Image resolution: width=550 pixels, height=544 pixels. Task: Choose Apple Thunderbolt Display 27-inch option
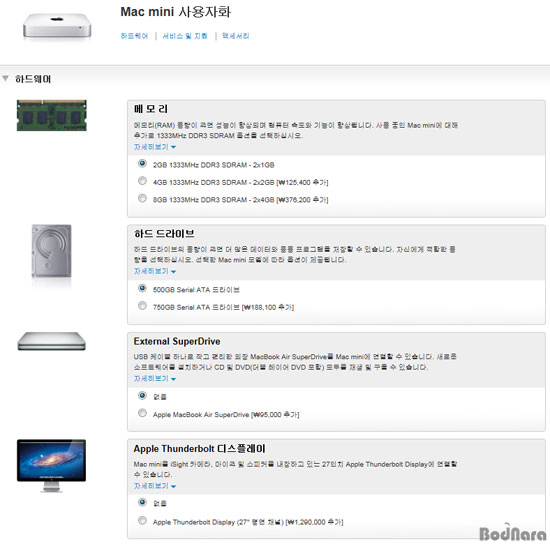click(x=142, y=521)
